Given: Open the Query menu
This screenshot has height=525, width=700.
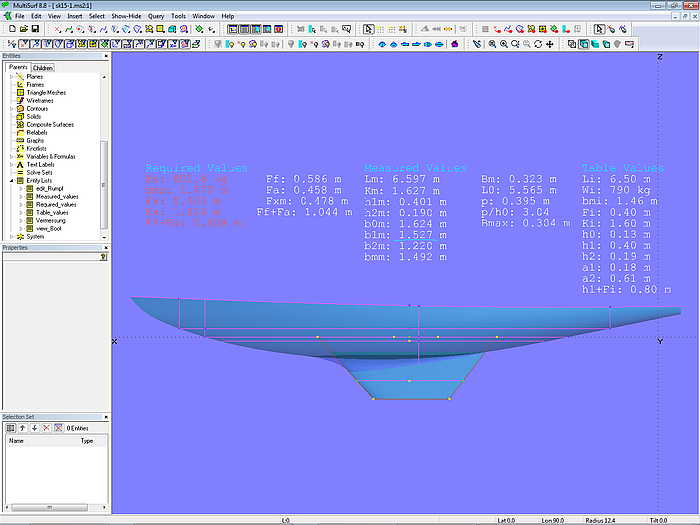Looking at the screenshot, I should pos(156,17).
